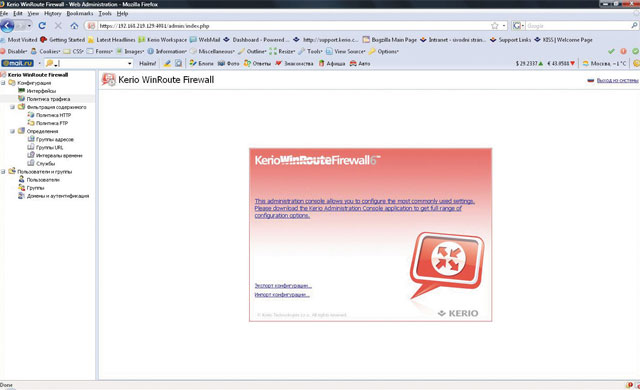
Task: Open Блоги from the mail.ru toolbar
Action: point(201,63)
